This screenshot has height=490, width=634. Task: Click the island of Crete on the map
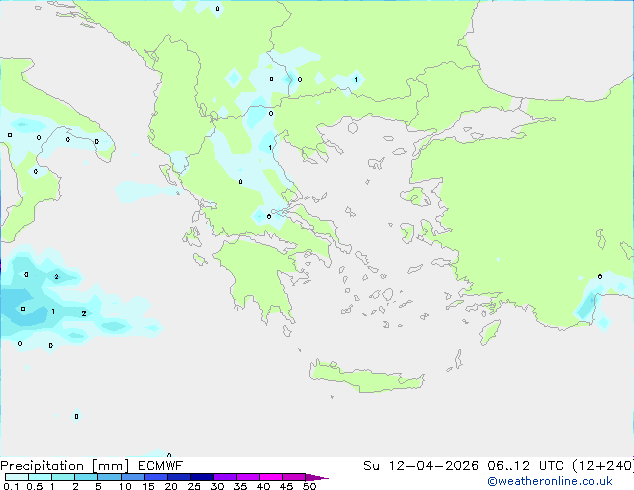tap(366, 378)
